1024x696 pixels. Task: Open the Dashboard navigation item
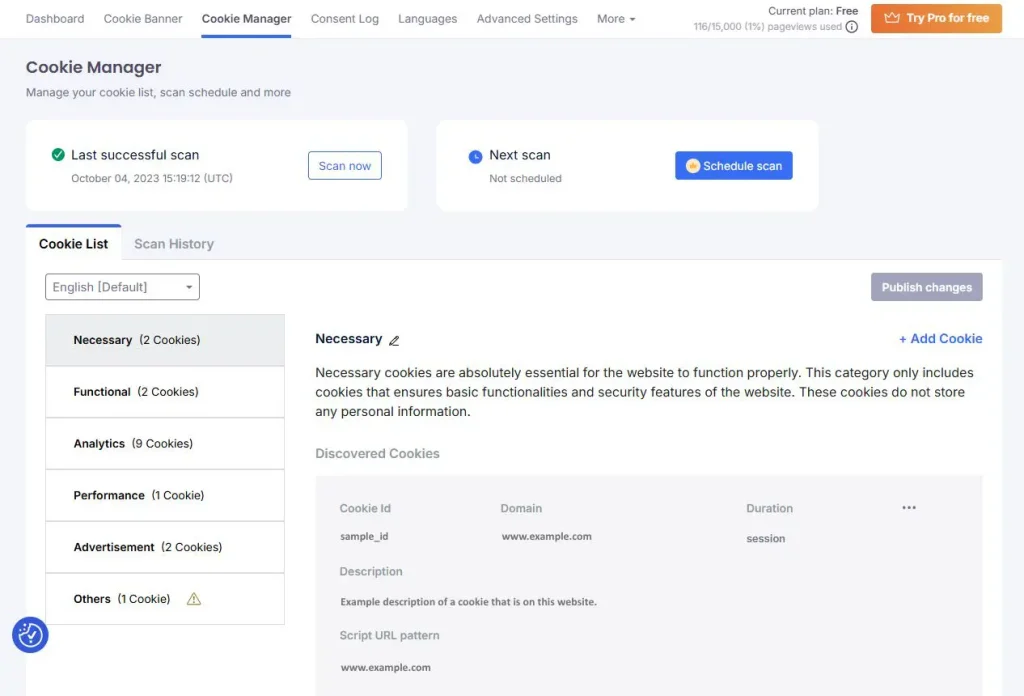[x=55, y=18]
